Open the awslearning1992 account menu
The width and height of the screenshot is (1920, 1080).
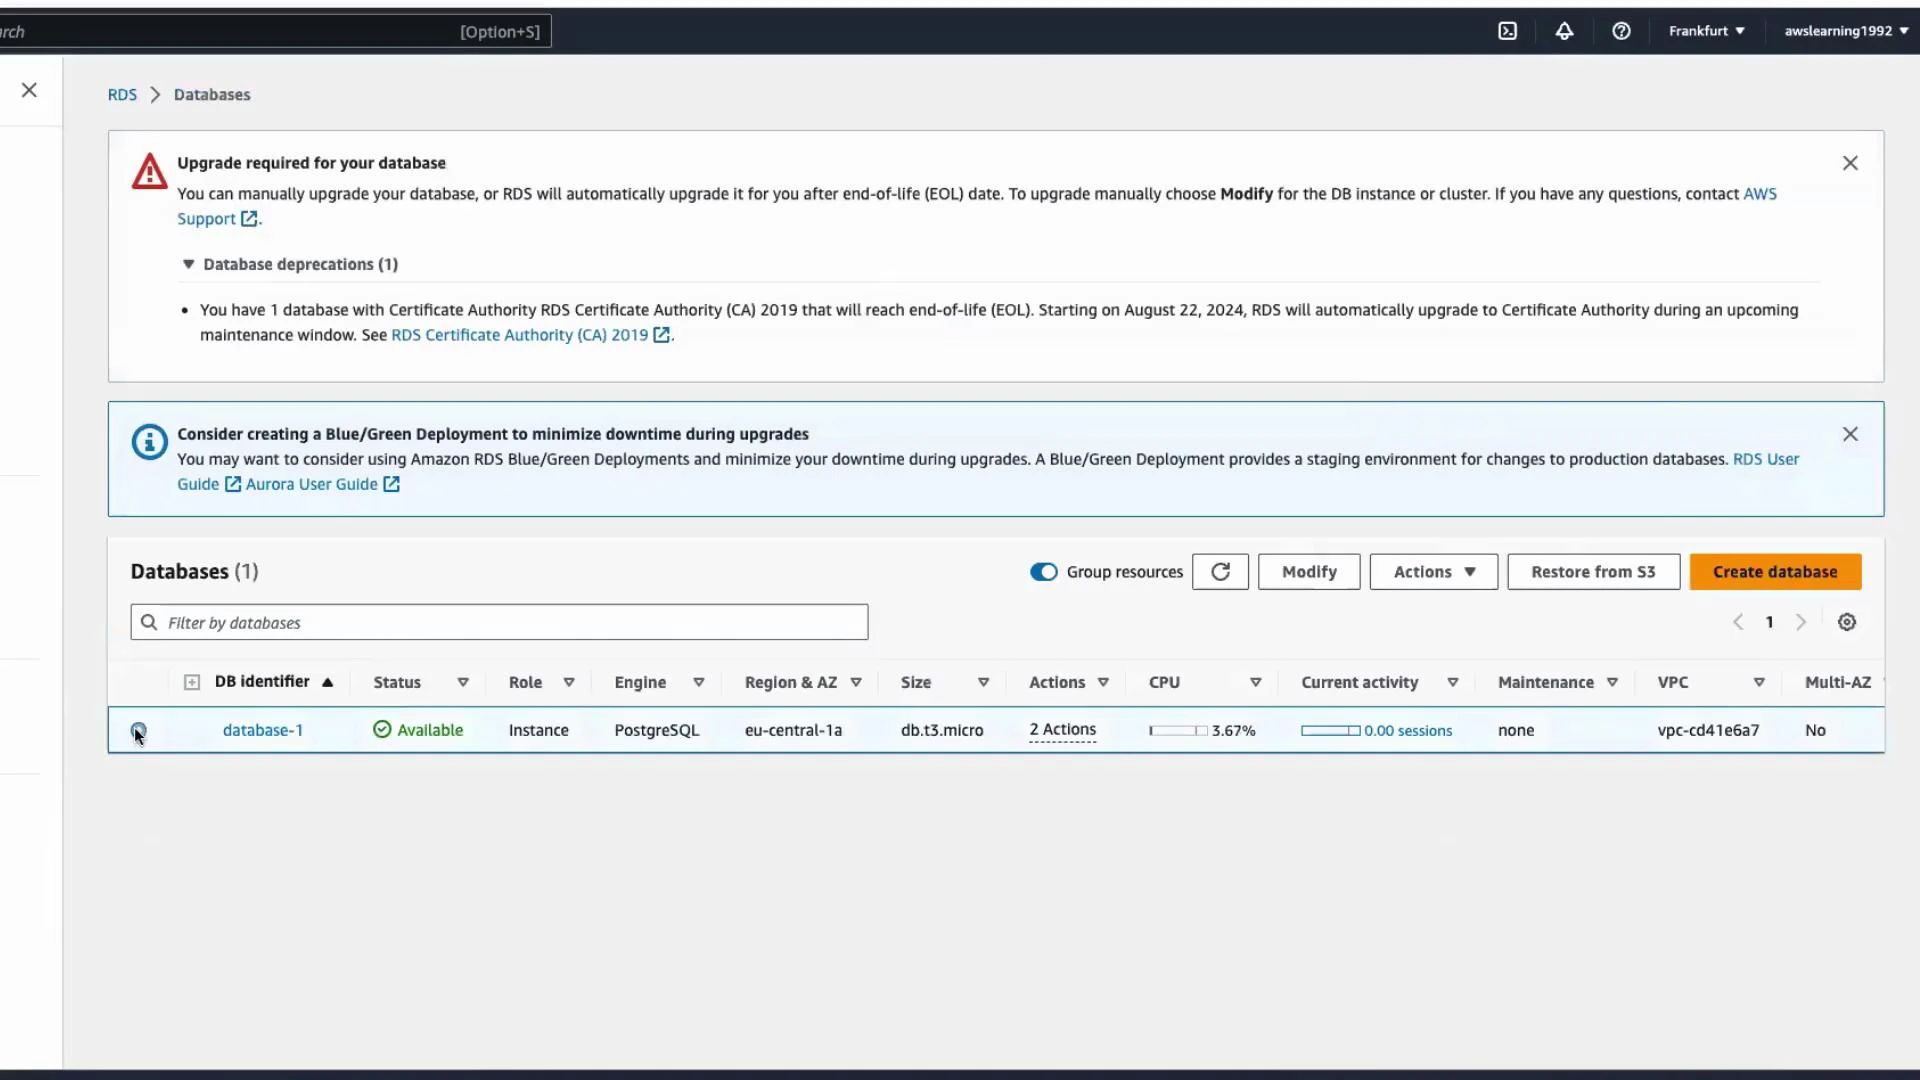[1845, 30]
